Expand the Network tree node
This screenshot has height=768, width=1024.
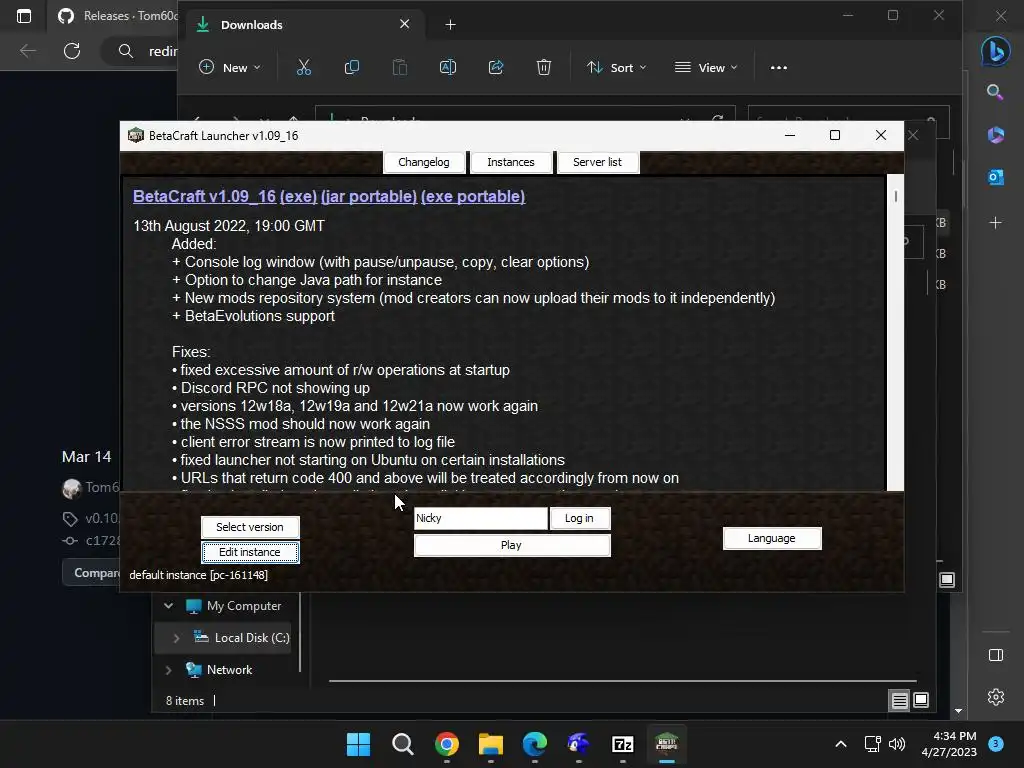click(168, 670)
